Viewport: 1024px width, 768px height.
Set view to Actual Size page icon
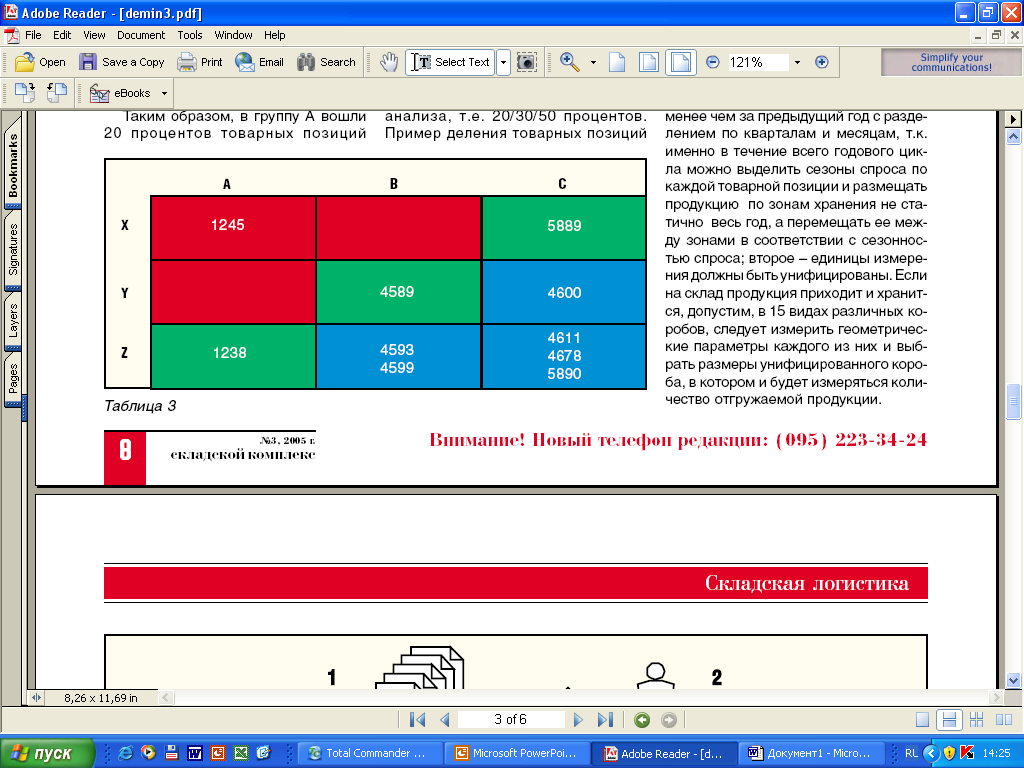point(617,62)
